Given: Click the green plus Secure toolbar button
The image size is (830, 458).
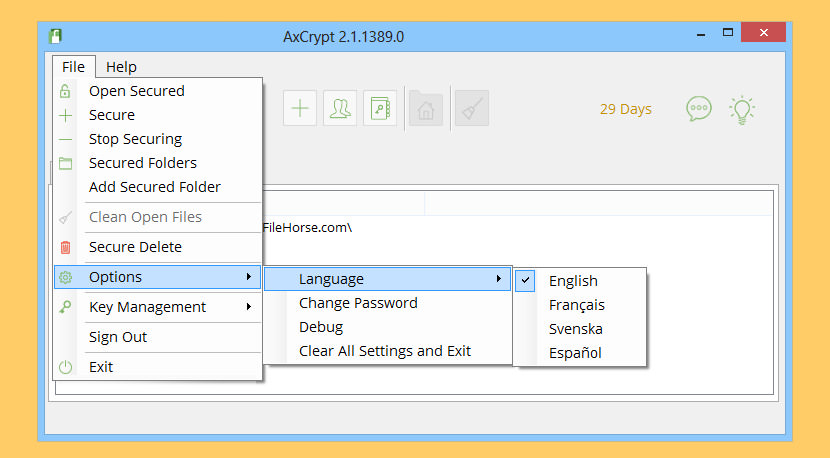Looking at the screenshot, I should 300,109.
